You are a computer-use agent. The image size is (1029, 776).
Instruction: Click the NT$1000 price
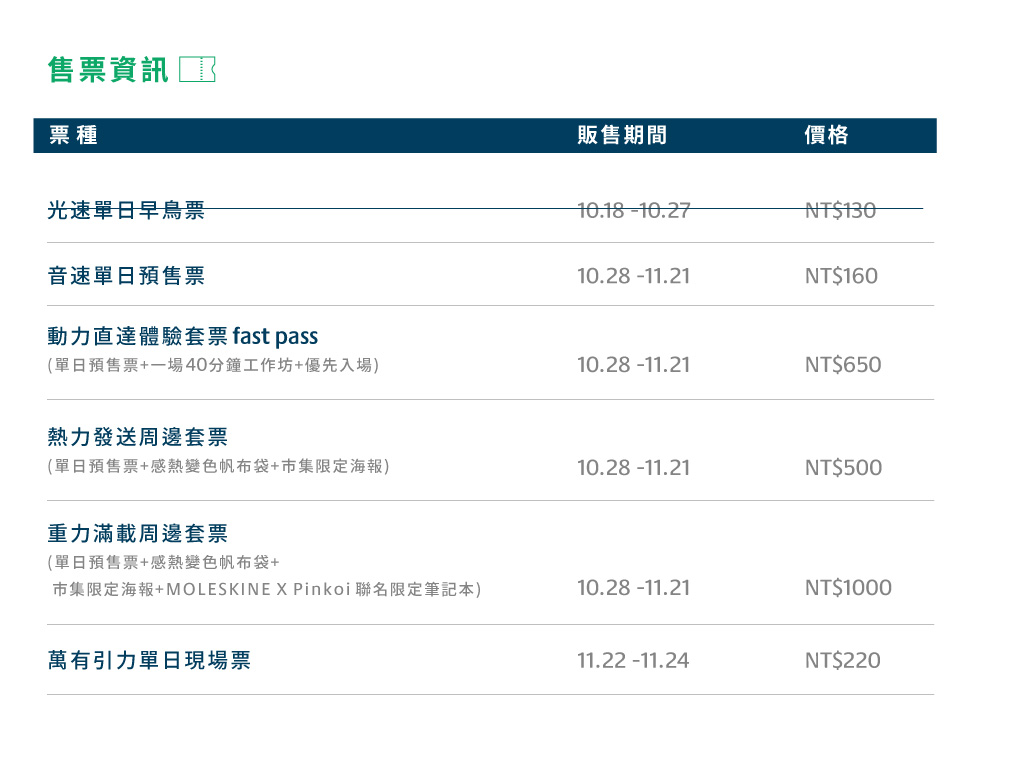[x=848, y=588]
